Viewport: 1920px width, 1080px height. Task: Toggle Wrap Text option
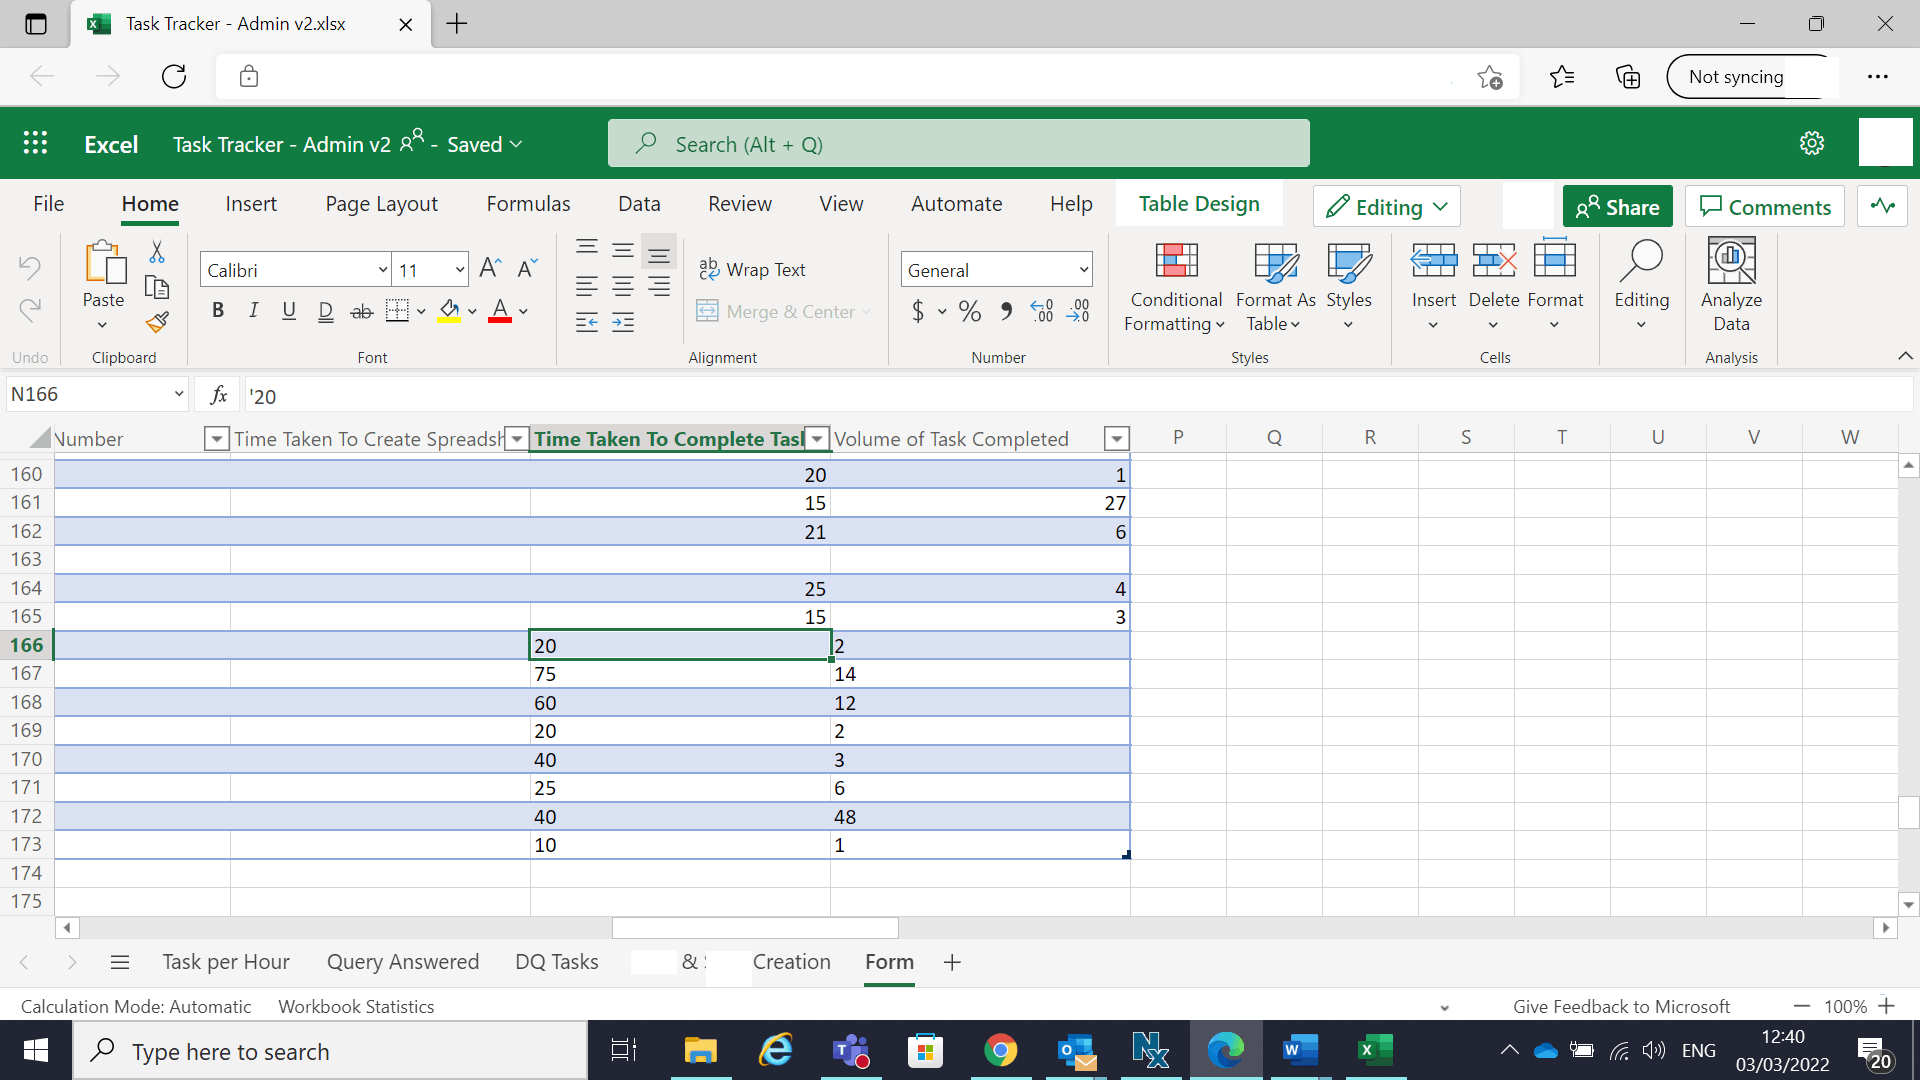pos(752,269)
